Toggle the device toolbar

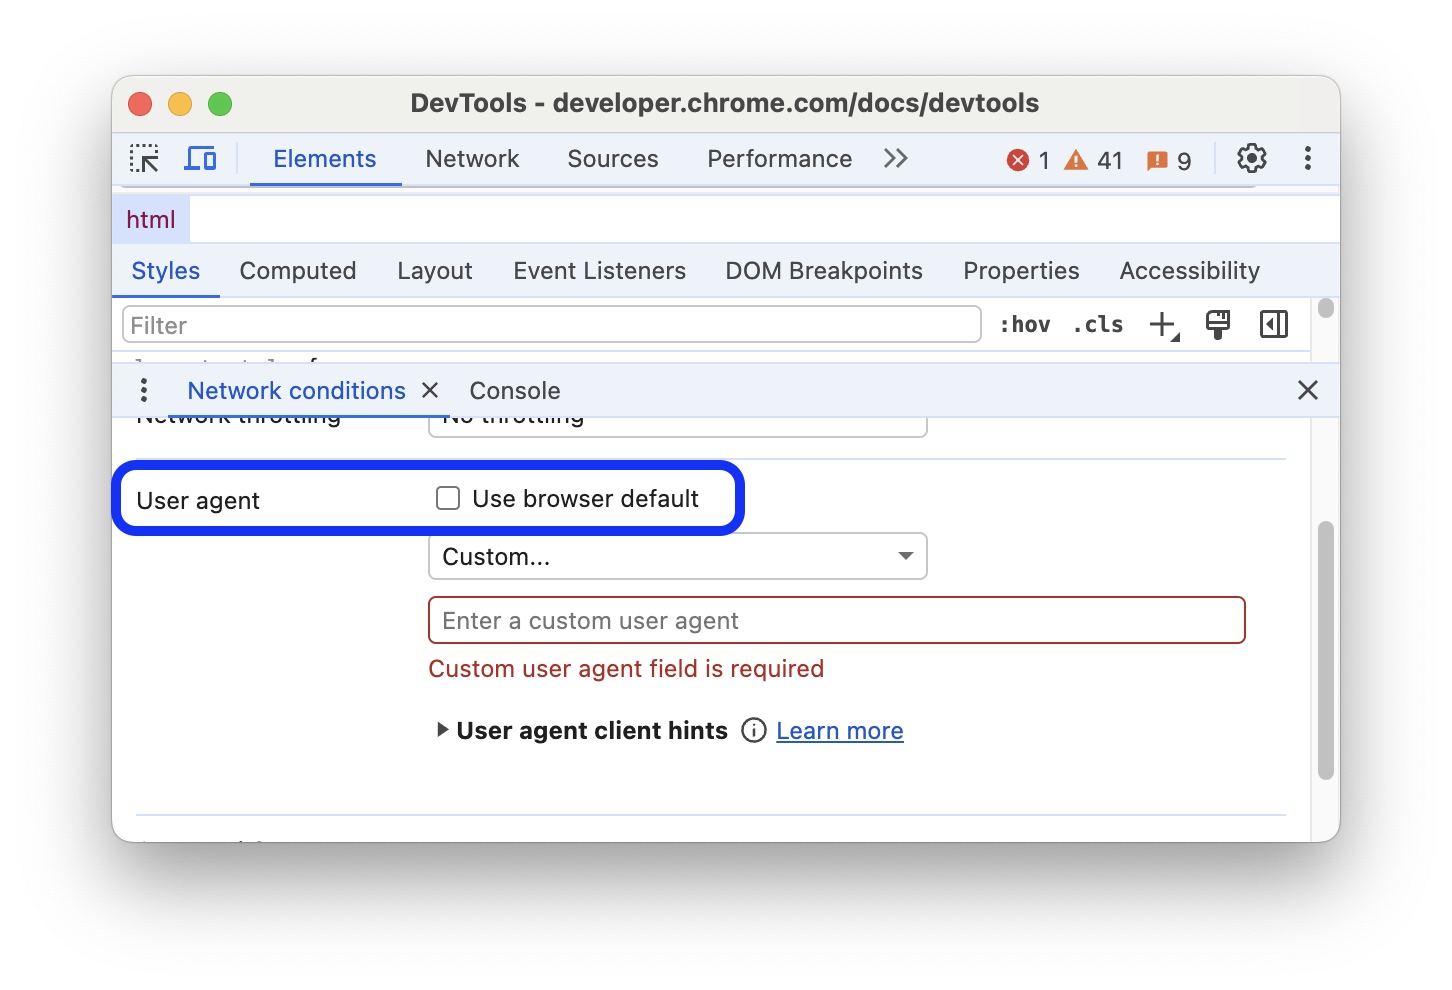coord(200,158)
